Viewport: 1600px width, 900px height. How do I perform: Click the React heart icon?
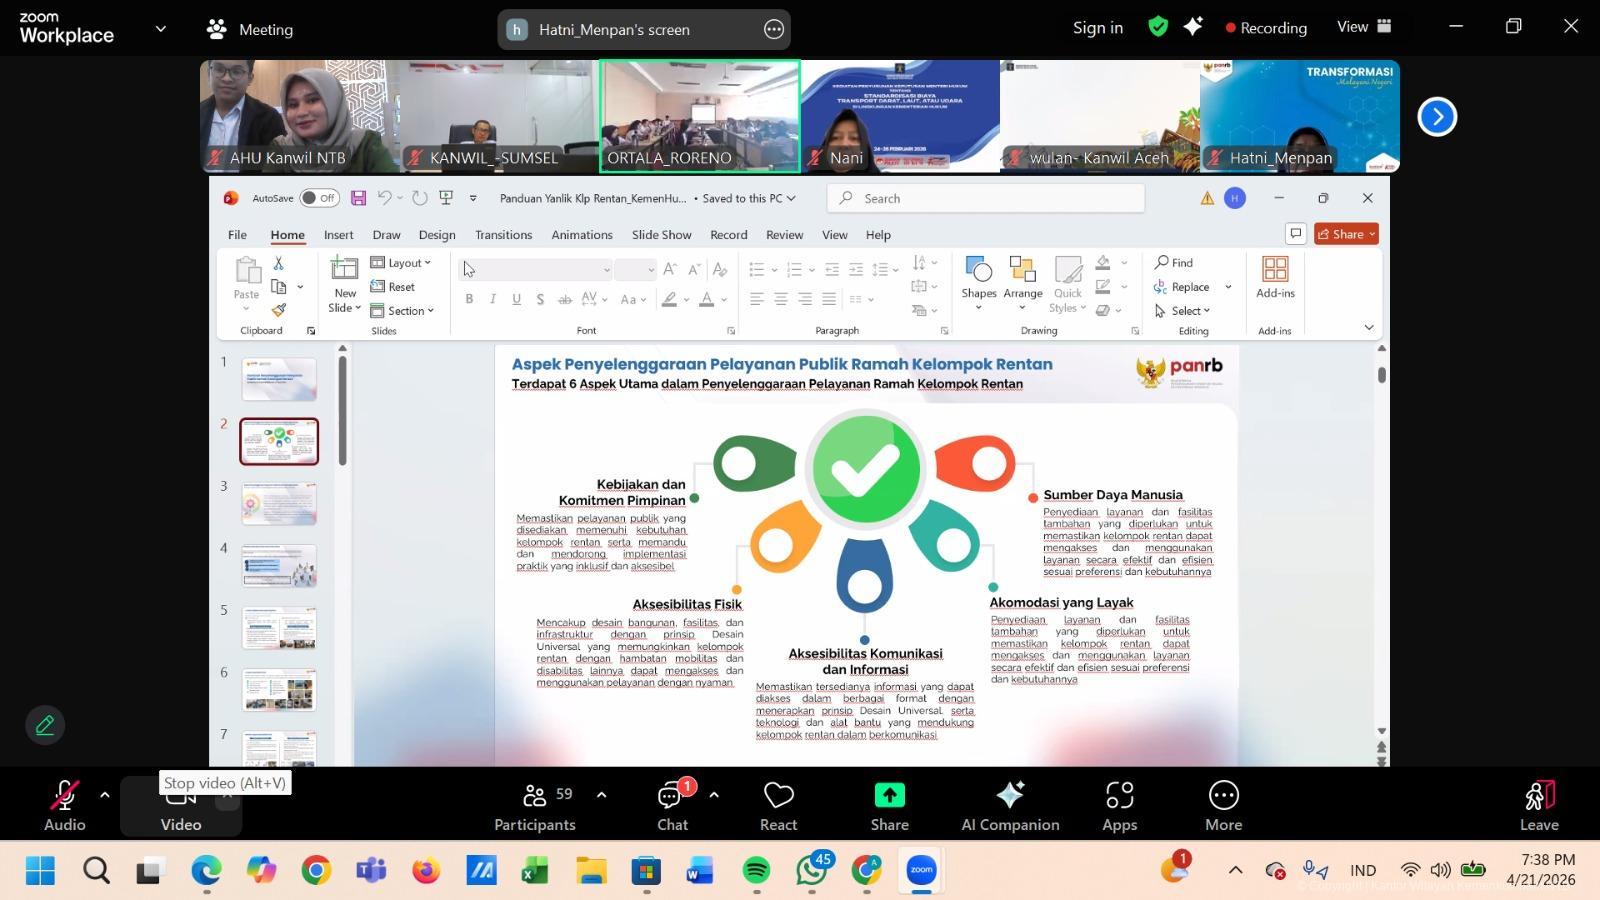point(778,806)
